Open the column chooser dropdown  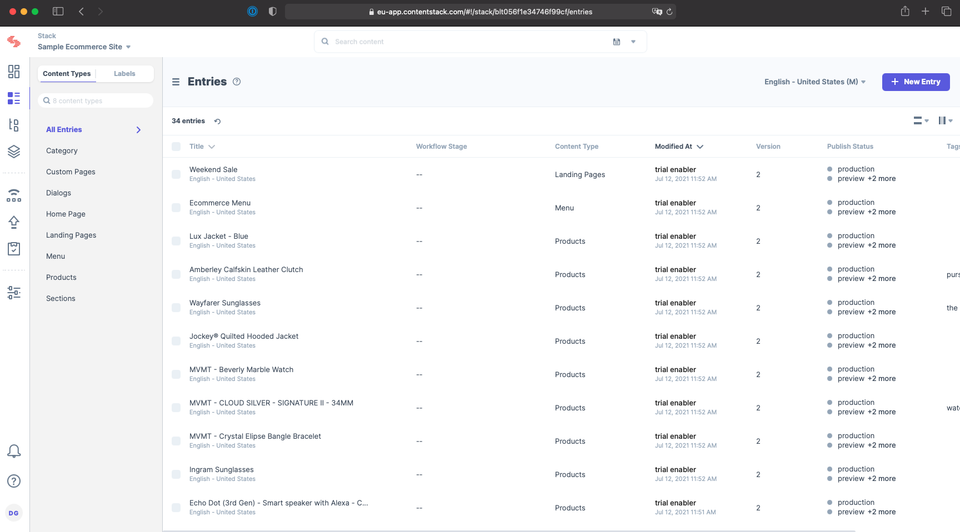(945, 121)
